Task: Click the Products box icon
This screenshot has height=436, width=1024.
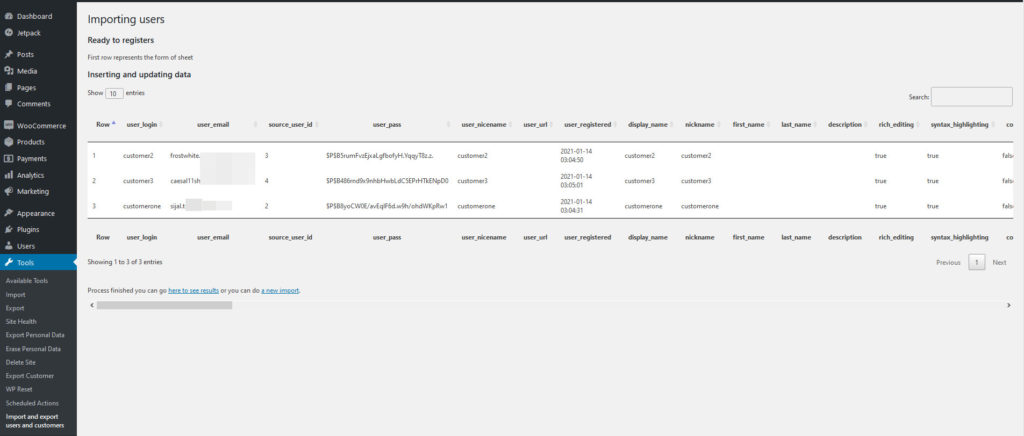Action: coord(8,142)
